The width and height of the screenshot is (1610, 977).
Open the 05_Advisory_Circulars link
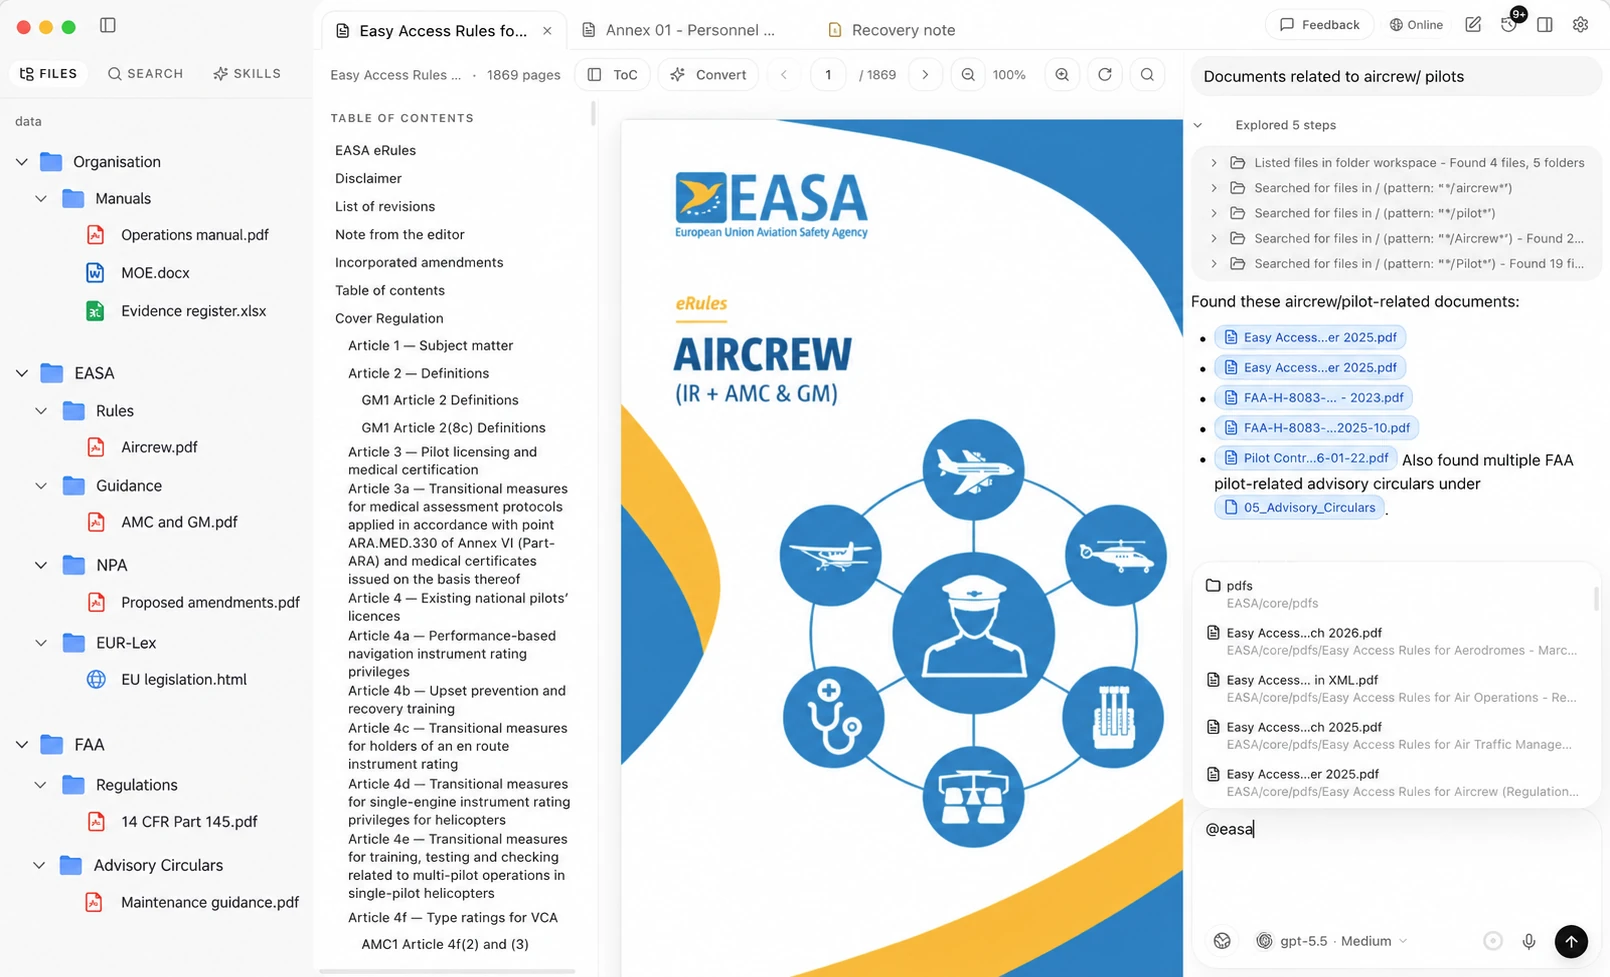tap(1298, 507)
